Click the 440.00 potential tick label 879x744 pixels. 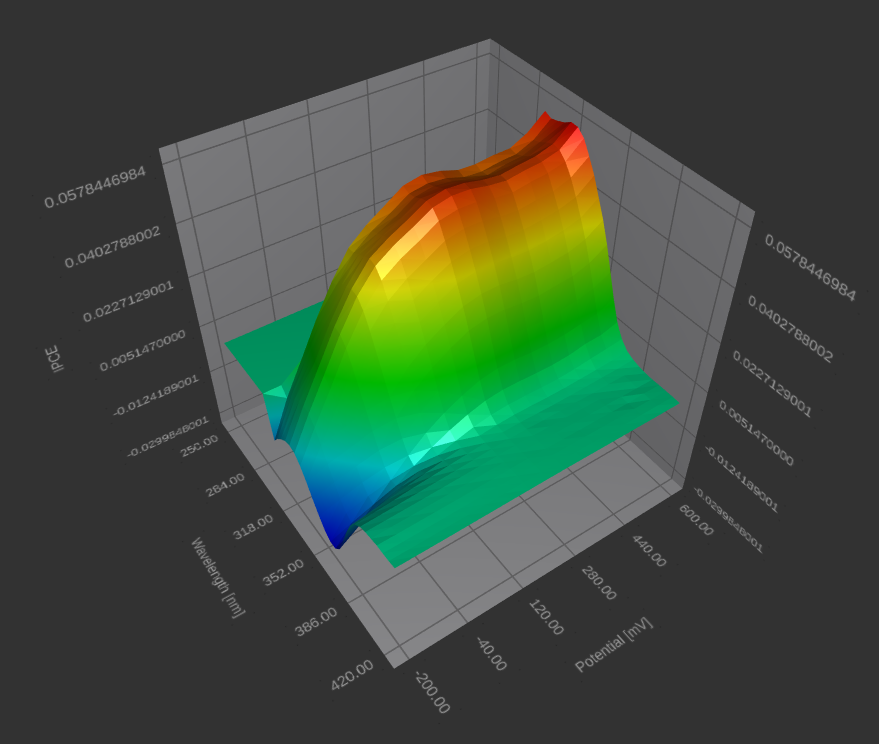click(x=647, y=550)
